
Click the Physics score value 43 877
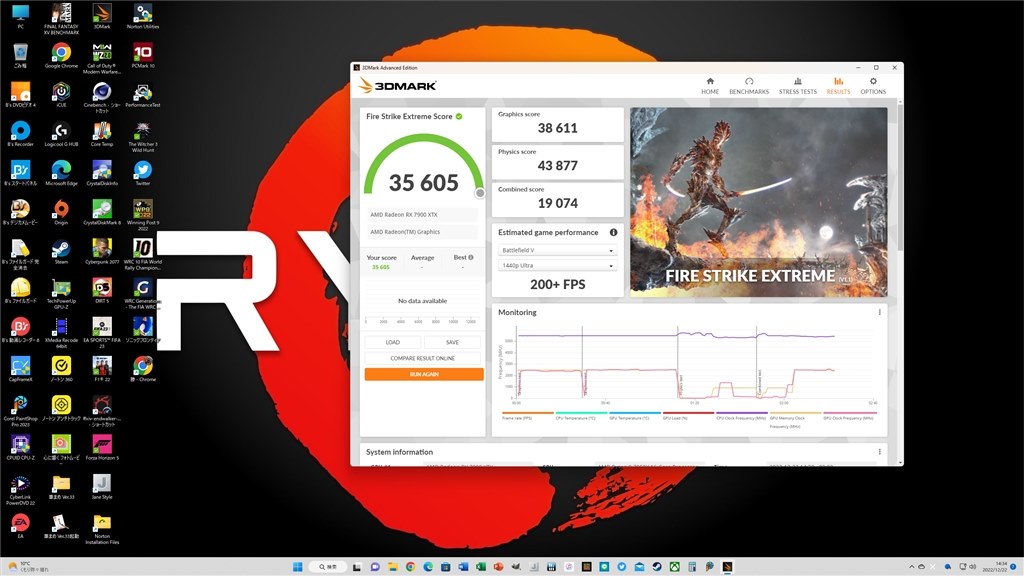(557, 166)
